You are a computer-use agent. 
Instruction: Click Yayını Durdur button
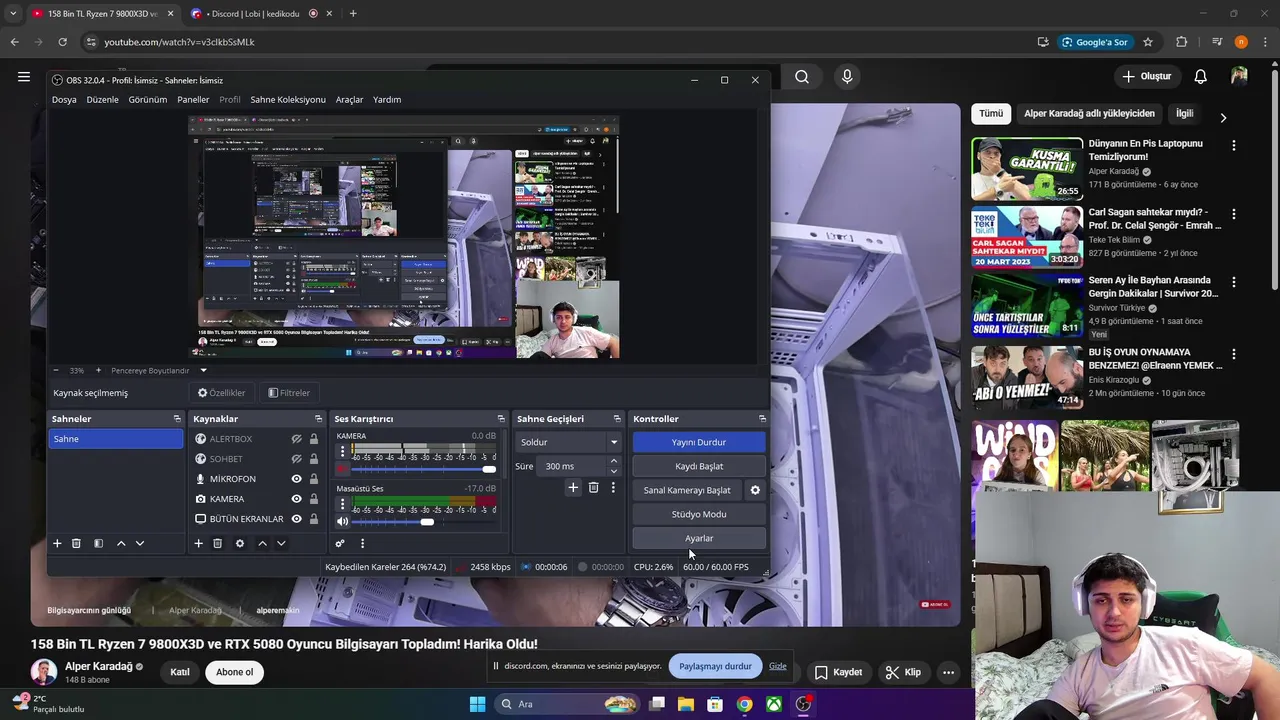pyautogui.click(x=699, y=442)
